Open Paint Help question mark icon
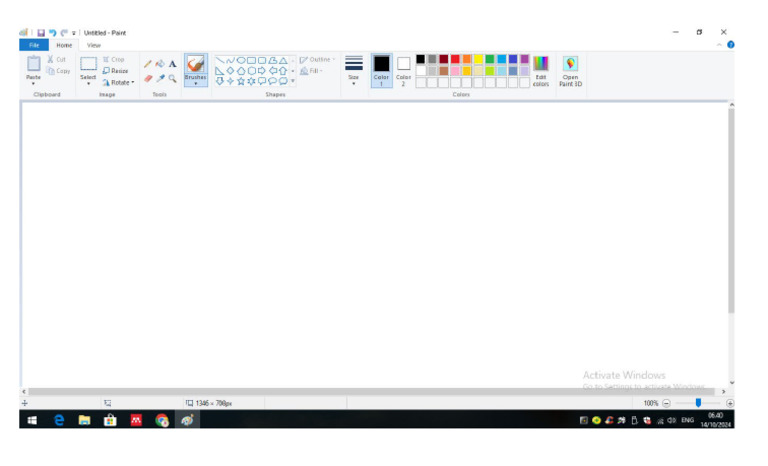 [x=730, y=45]
